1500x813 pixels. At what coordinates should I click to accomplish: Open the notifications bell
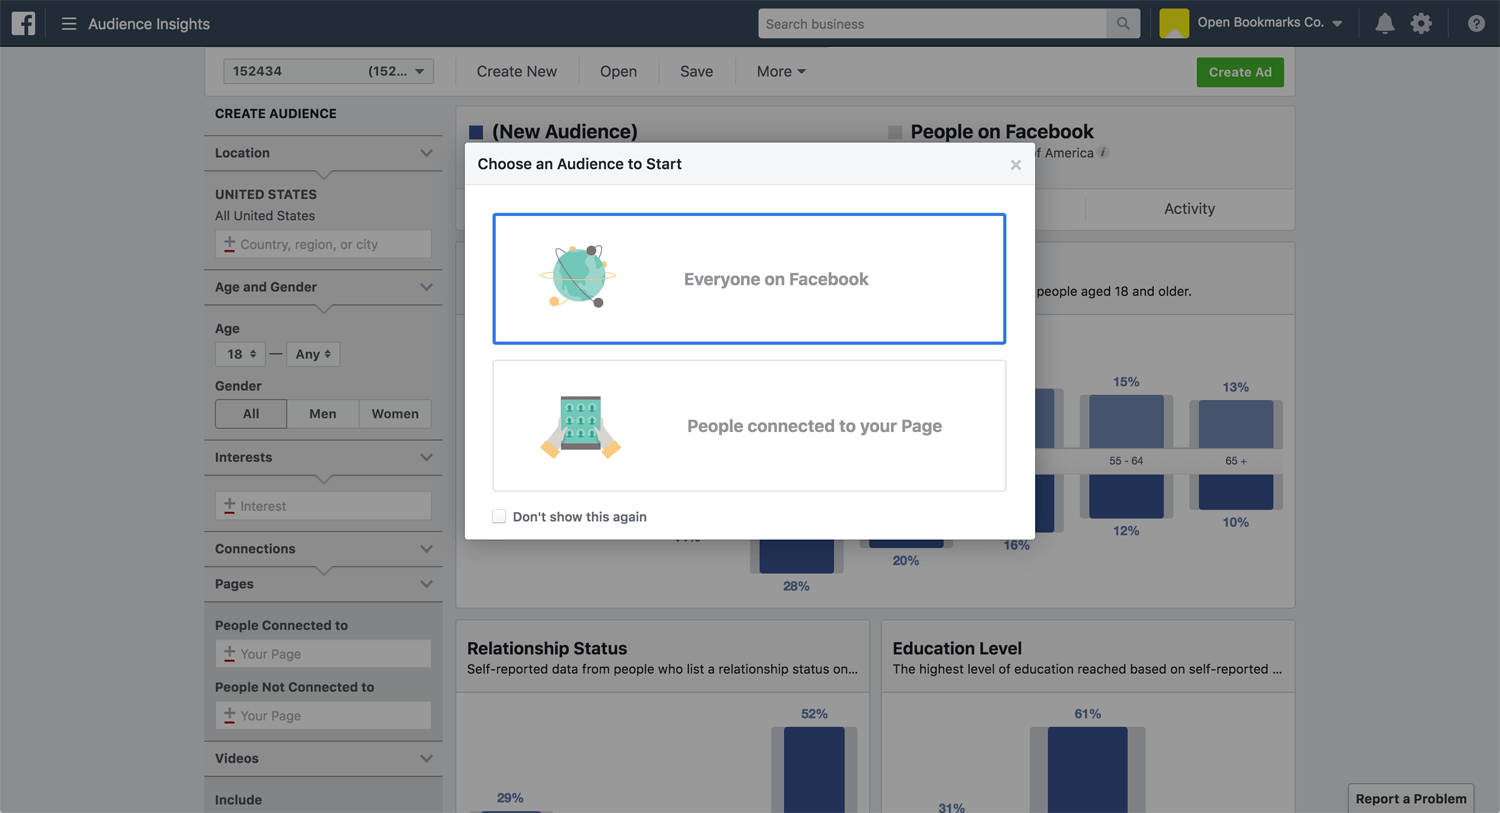pyautogui.click(x=1384, y=23)
